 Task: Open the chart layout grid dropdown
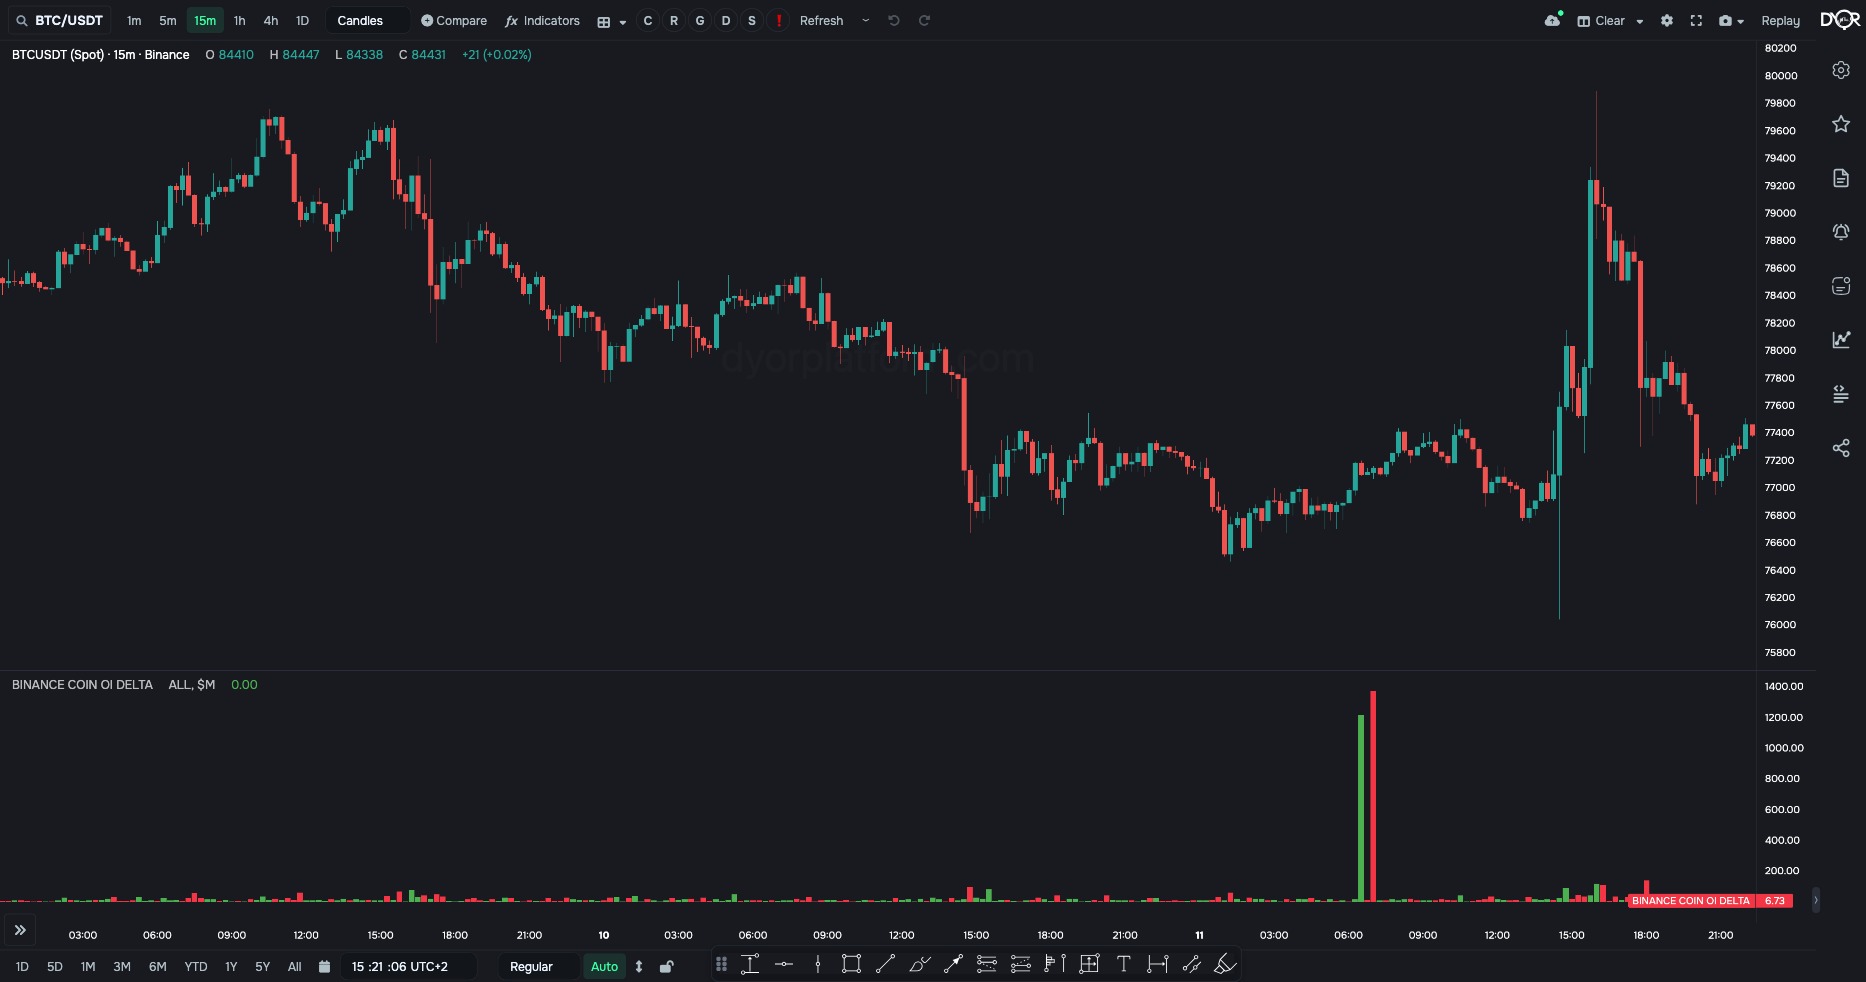(611, 21)
